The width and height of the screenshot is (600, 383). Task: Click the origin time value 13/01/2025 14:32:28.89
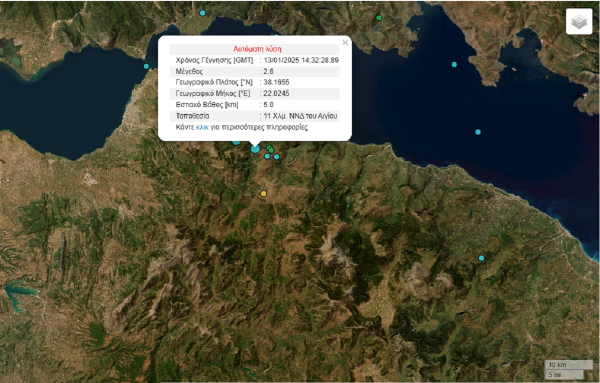click(301, 60)
